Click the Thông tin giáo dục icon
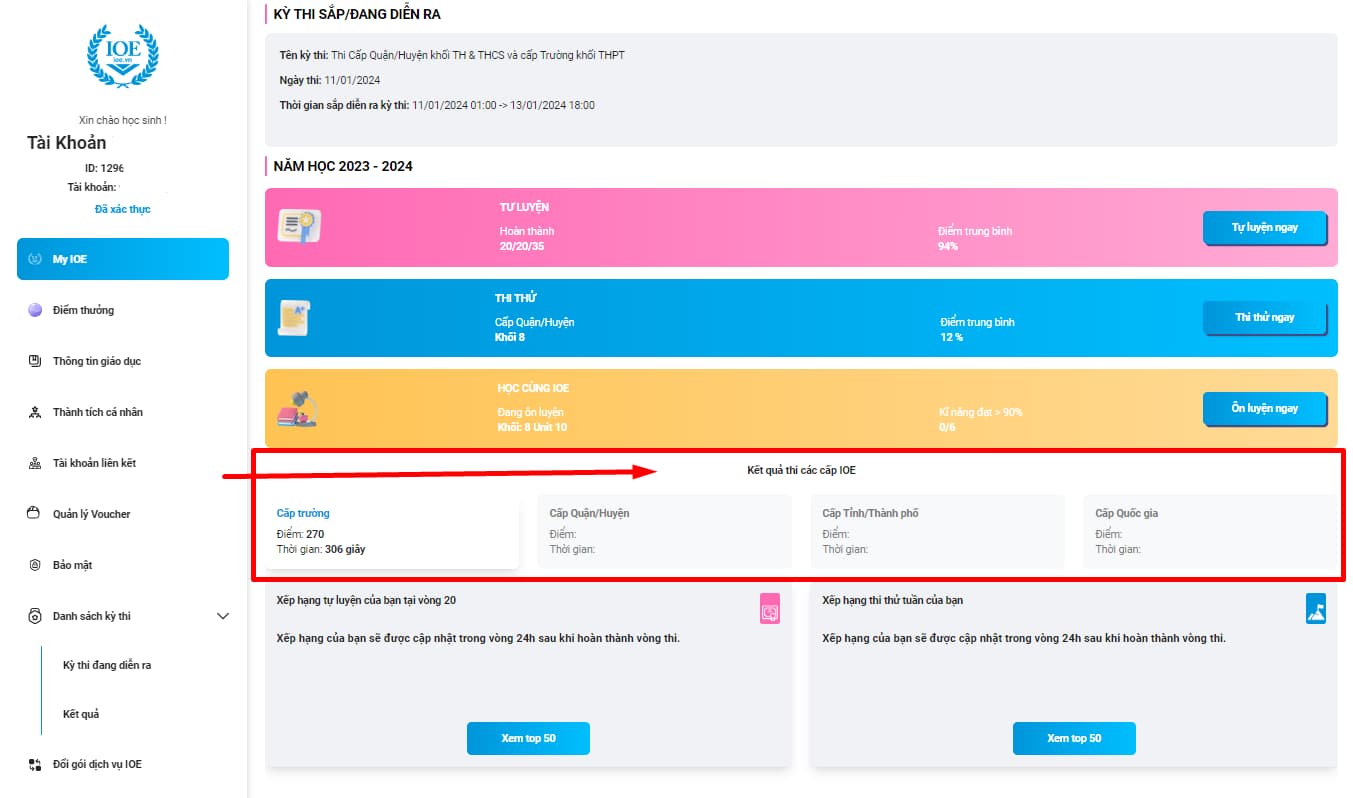The width and height of the screenshot is (1353, 798). coord(35,361)
